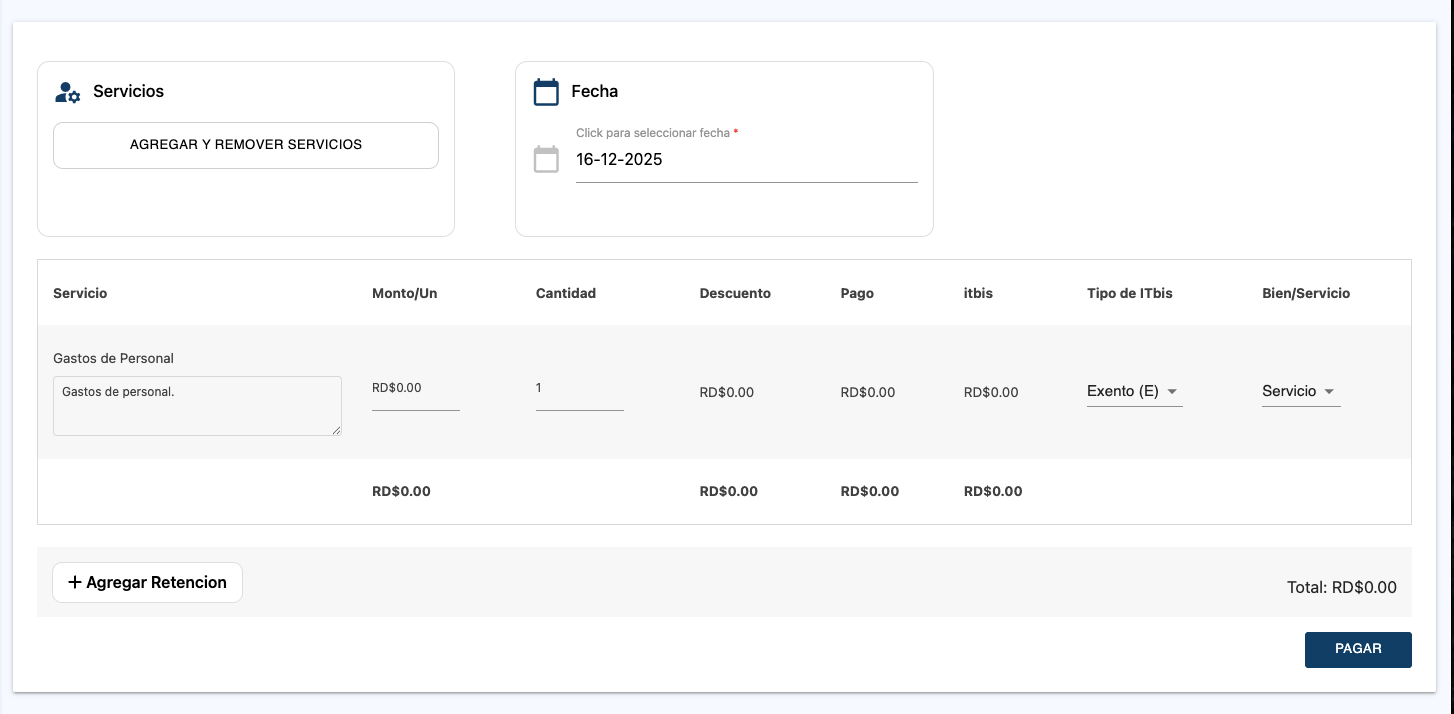
Task: Open date picker via gray calendar icon
Action: click(546, 159)
